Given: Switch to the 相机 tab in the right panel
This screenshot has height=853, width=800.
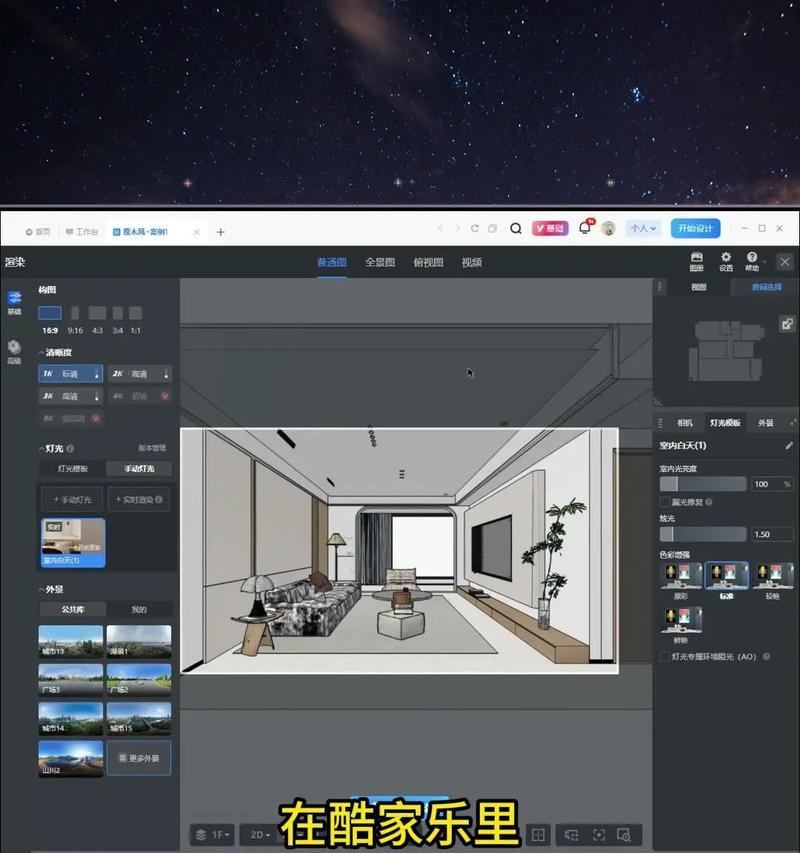Looking at the screenshot, I should [685, 422].
